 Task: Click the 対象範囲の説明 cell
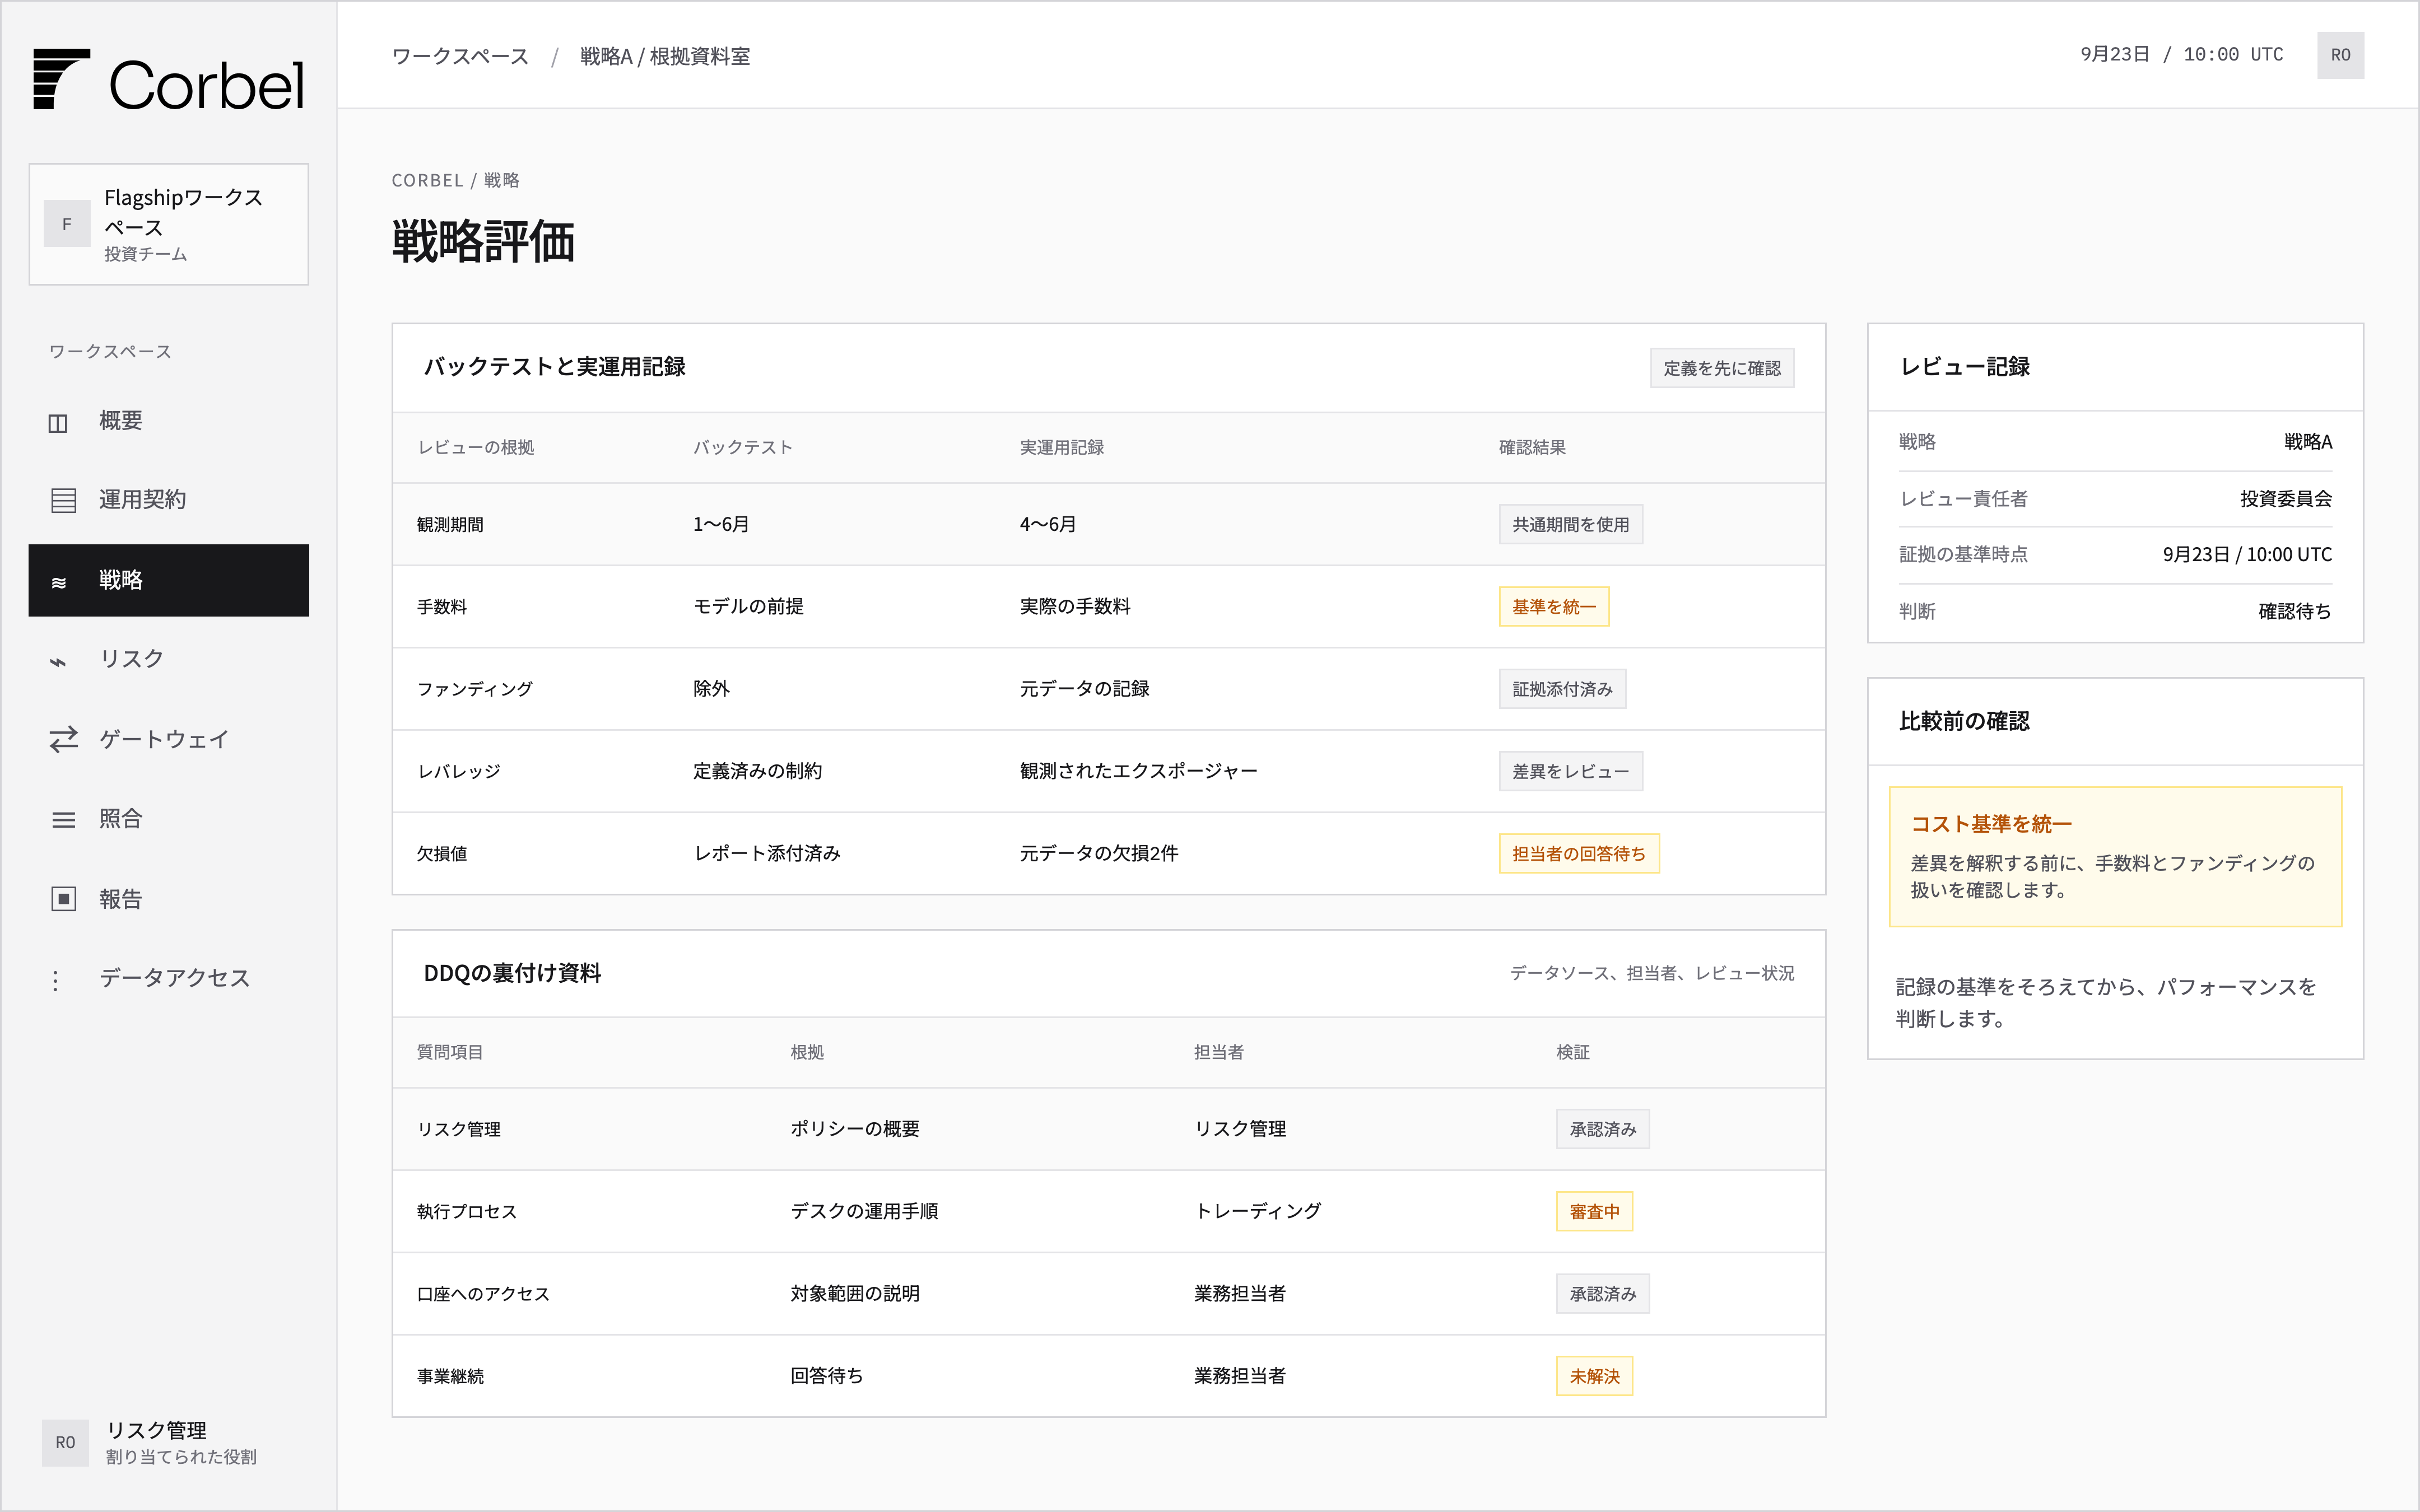[x=855, y=1293]
